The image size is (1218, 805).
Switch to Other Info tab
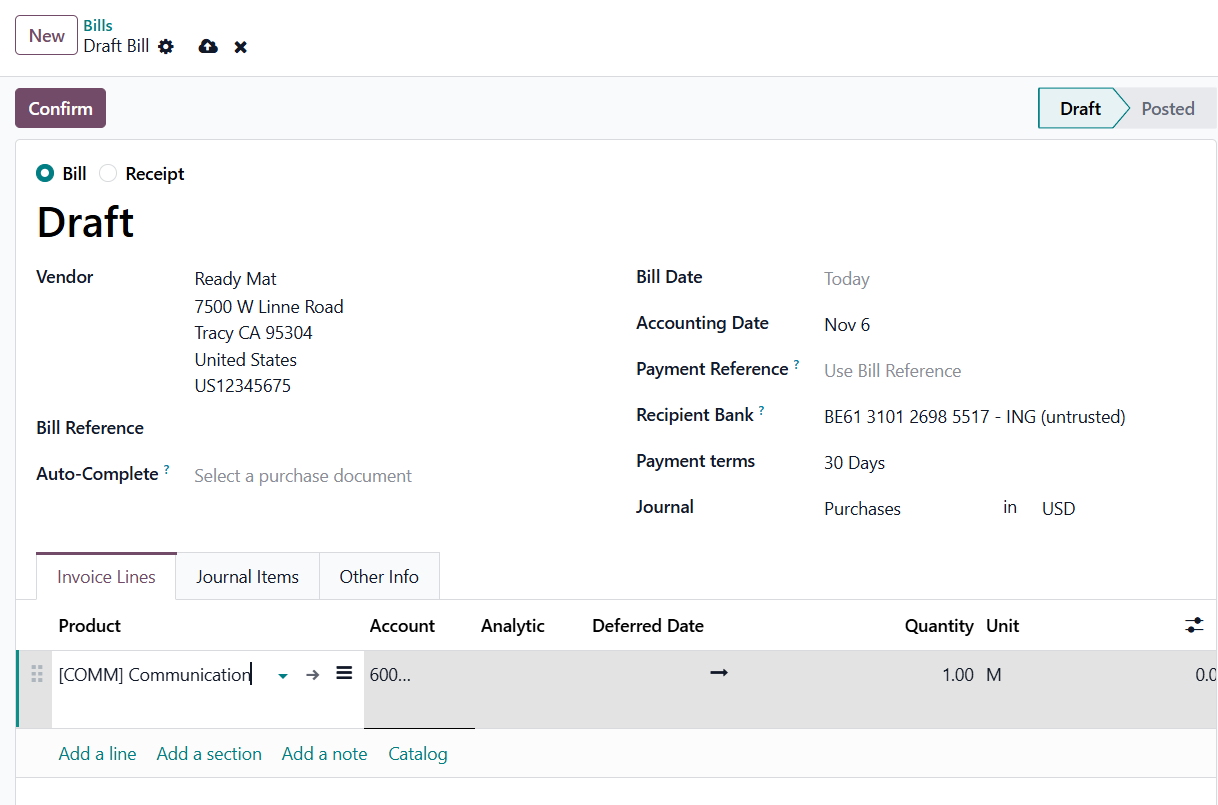379,577
